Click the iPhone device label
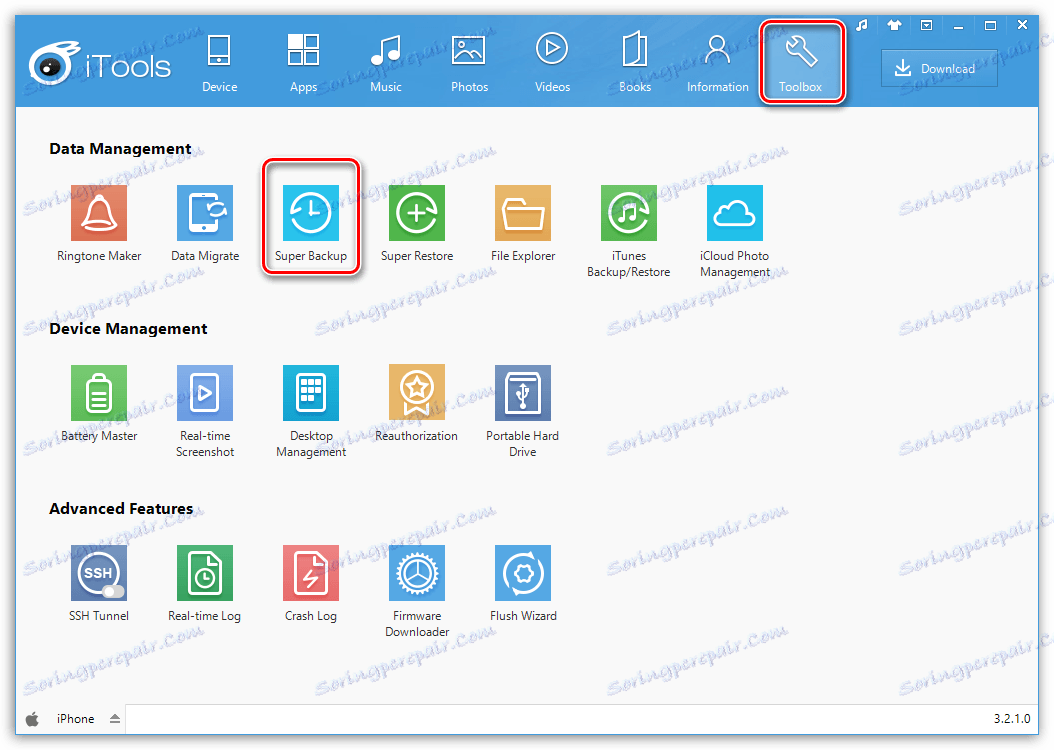 [x=75, y=719]
